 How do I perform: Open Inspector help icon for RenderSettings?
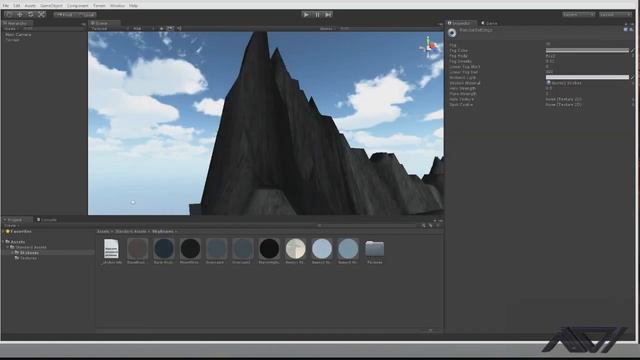[x=626, y=29]
